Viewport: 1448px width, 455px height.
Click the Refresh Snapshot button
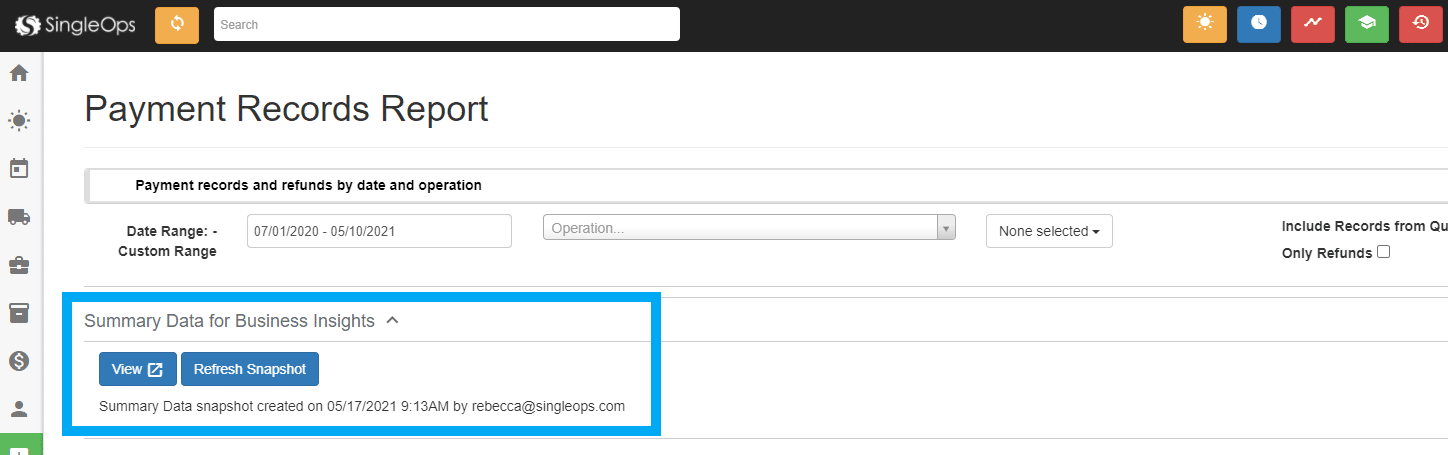(x=250, y=369)
